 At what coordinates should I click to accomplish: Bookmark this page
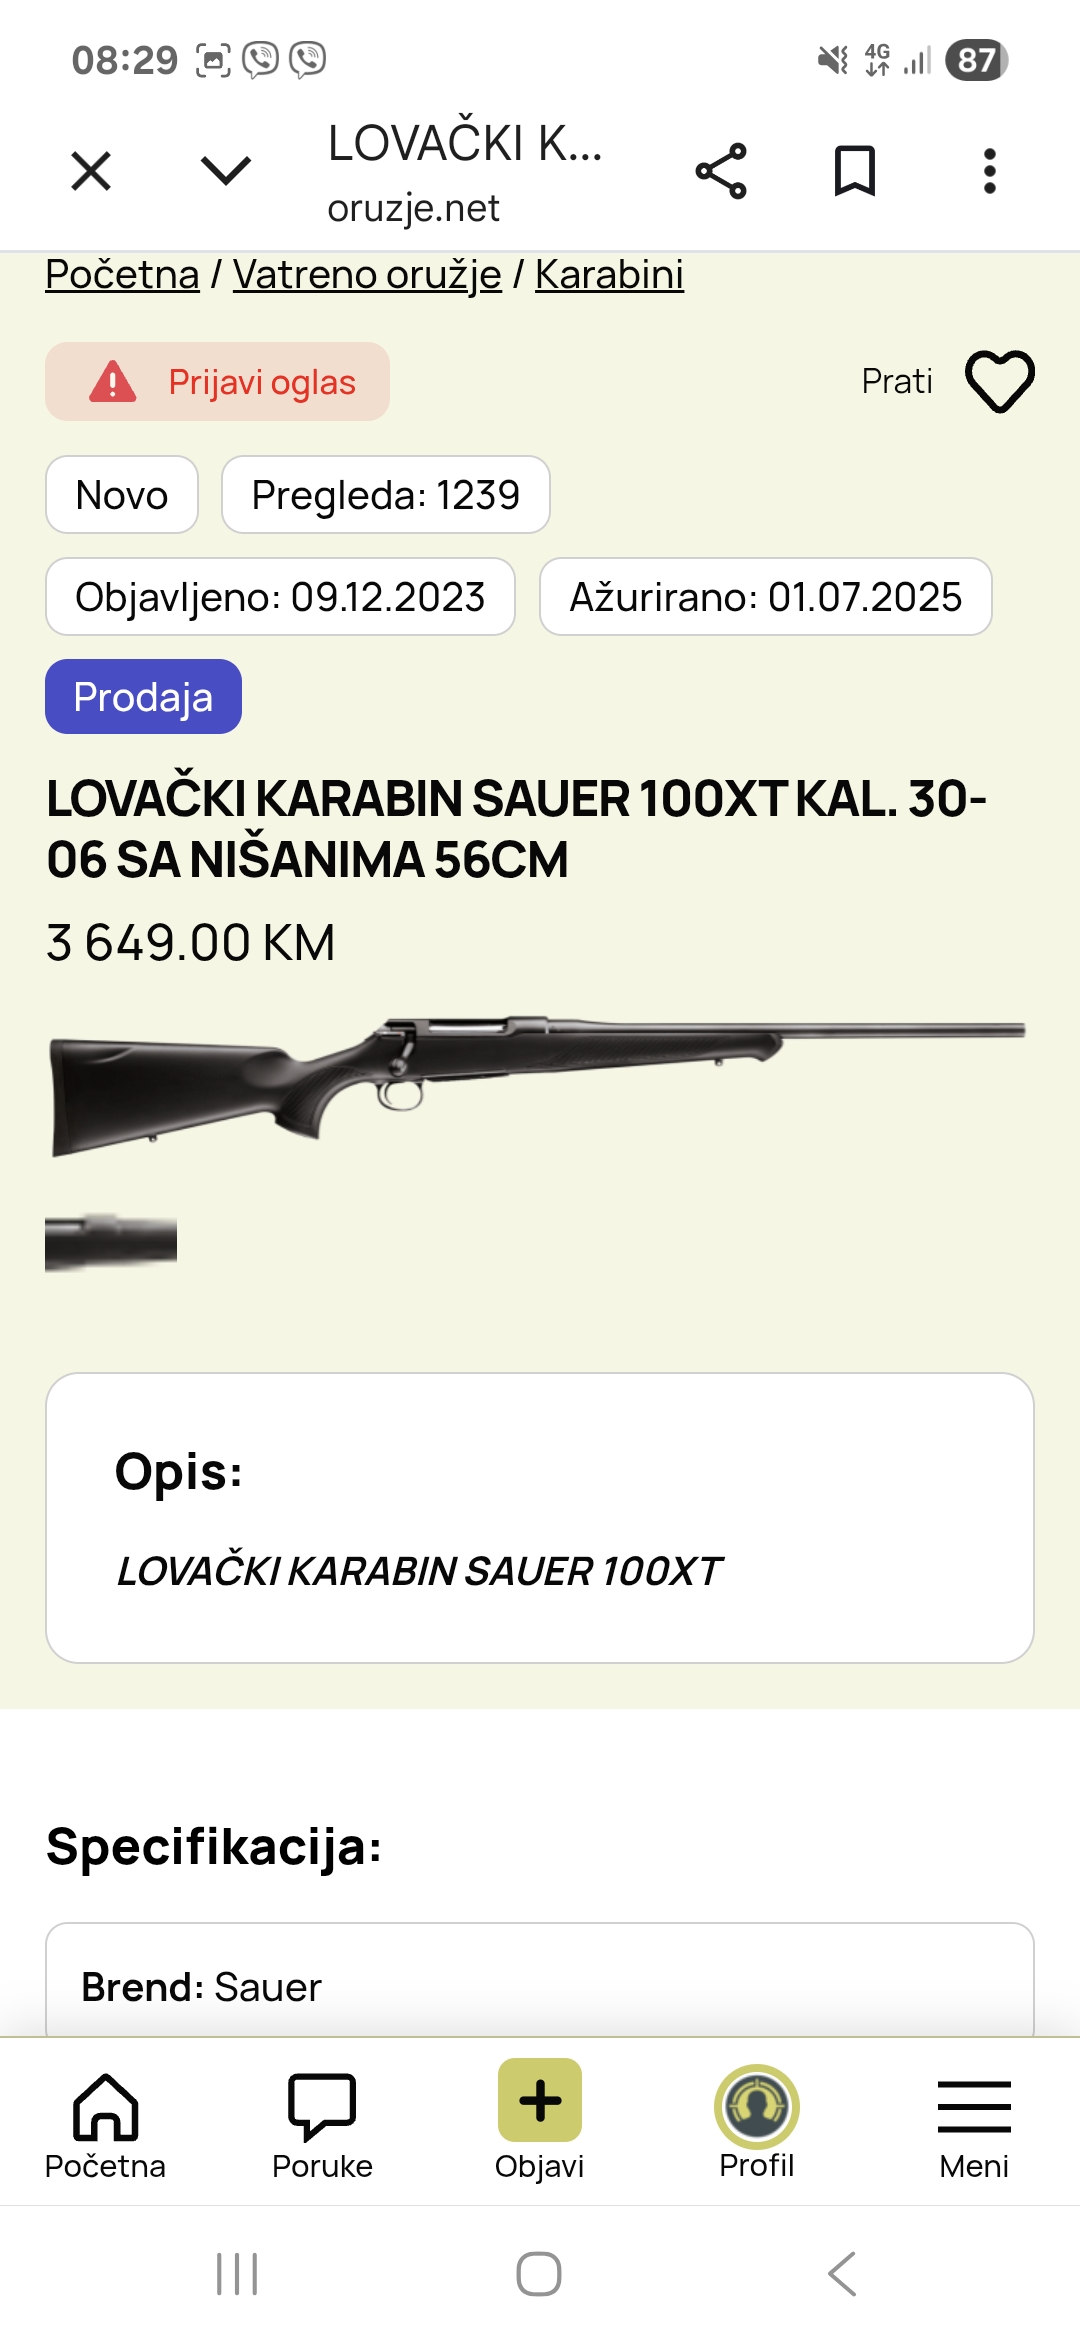tap(855, 171)
